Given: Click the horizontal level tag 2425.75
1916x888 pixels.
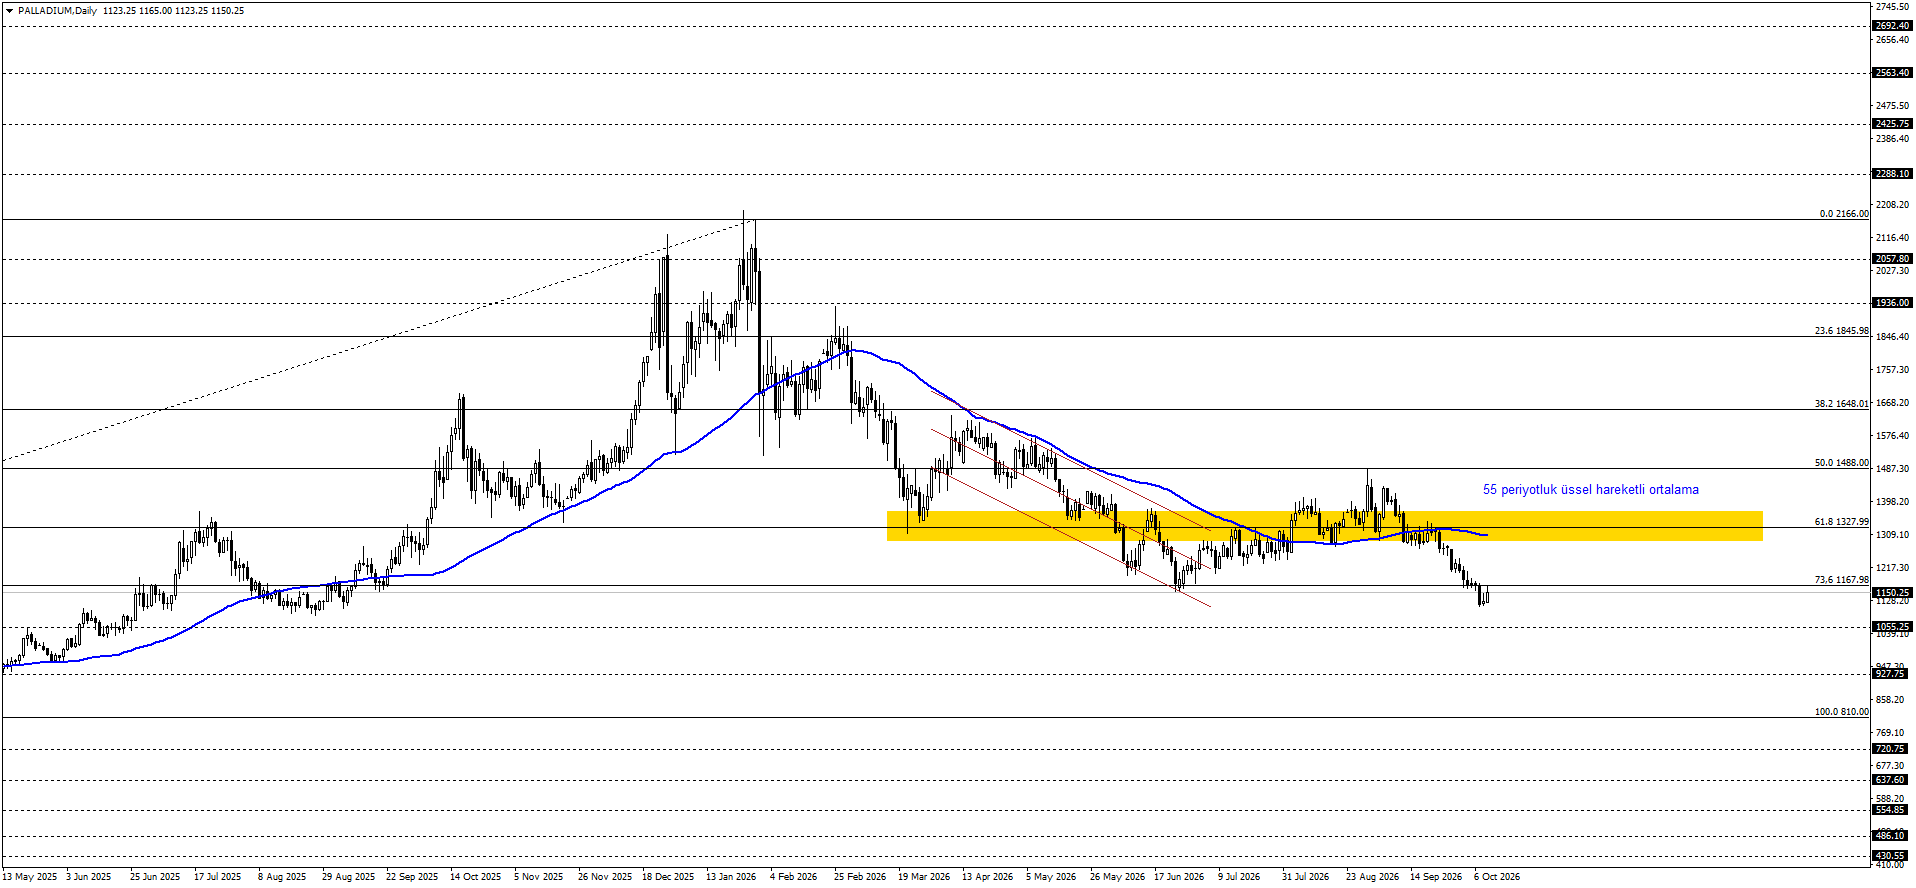Looking at the screenshot, I should [x=1892, y=124].
